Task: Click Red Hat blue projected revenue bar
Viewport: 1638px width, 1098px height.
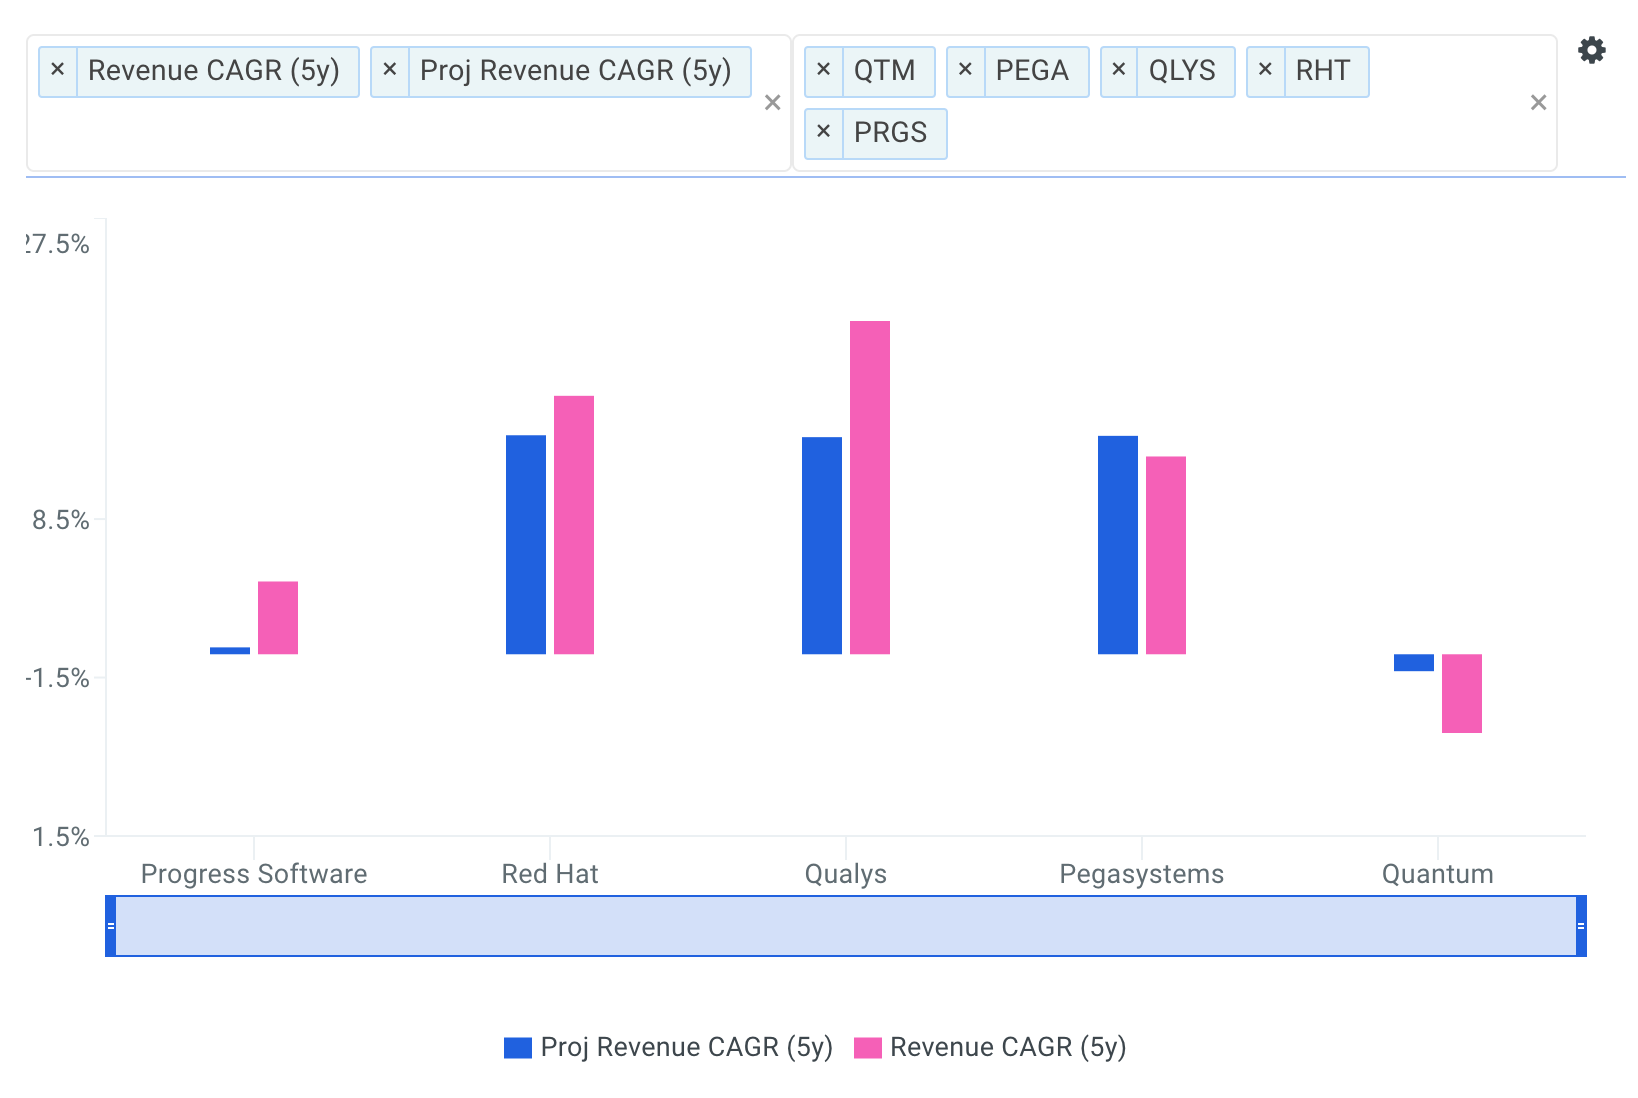Action: 526,545
